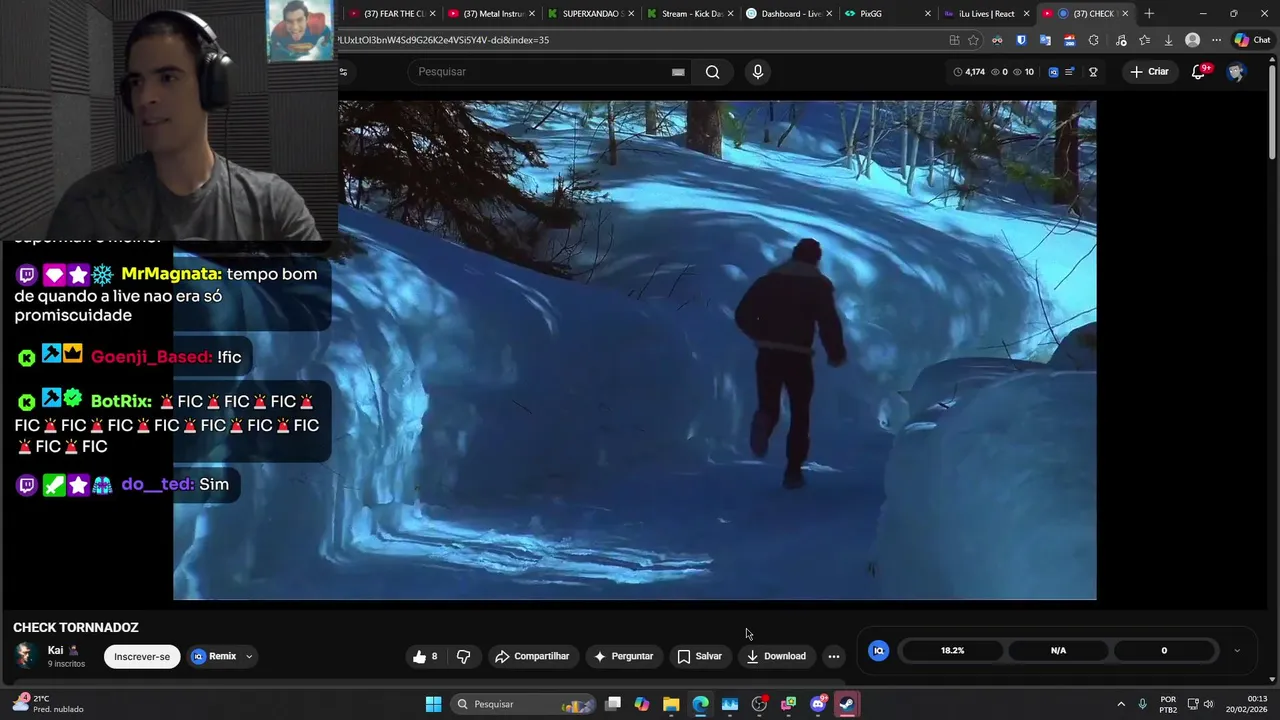This screenshot has width=1280, height=720.
Task: Open volume control in system tray
Action: pyautogui.click(x=1208, y=704)
